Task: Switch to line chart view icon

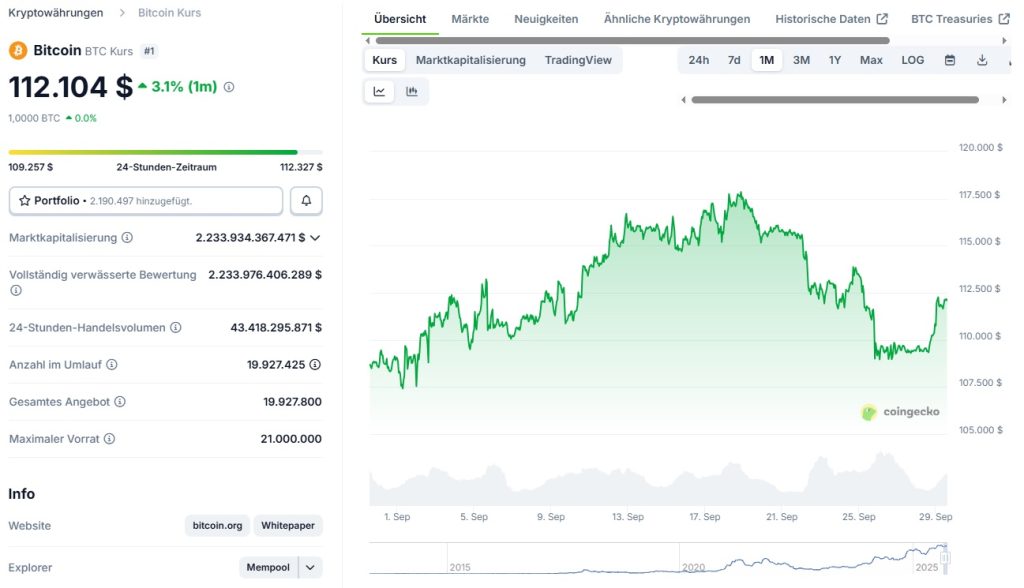Action: (x=379, y=91)
